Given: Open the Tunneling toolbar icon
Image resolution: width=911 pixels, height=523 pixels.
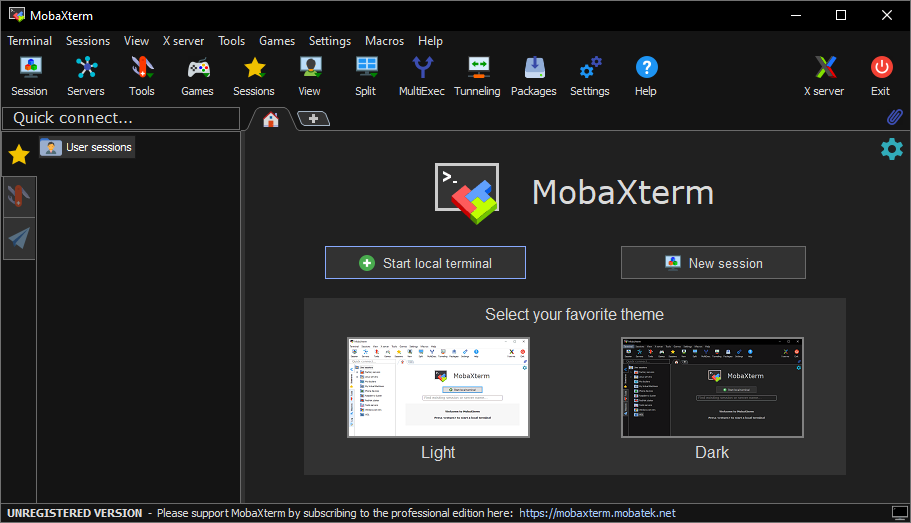Looking at the screenshot, I should pyautogui.click(x=478, y=68).
